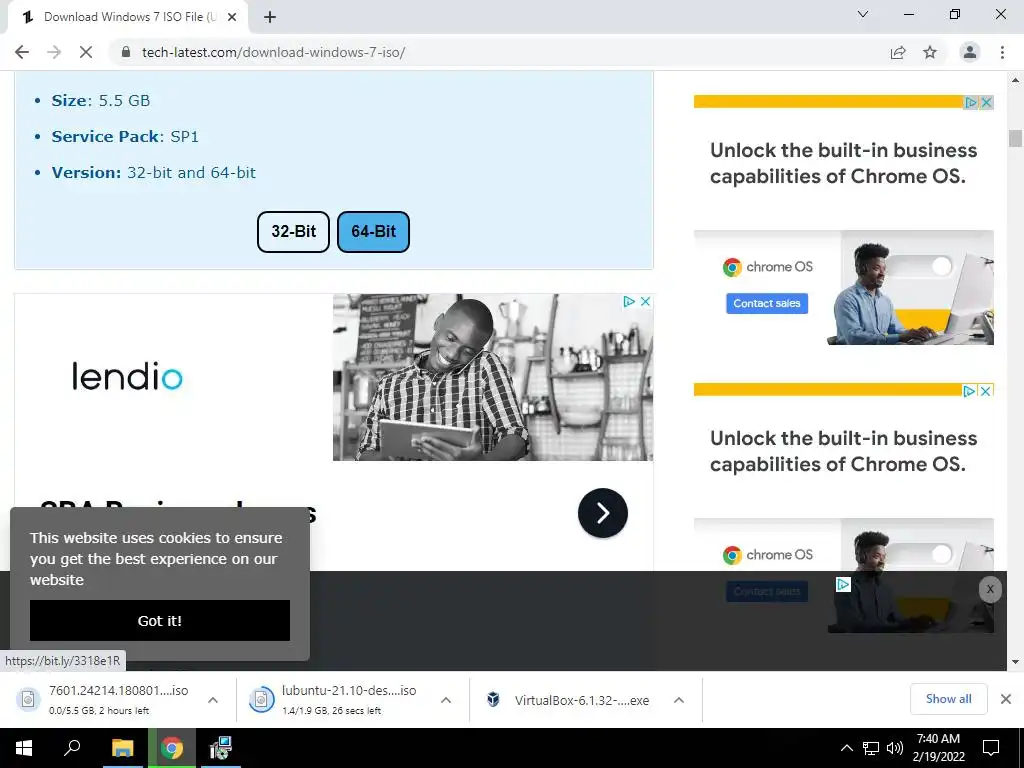1024x768 pixels.
Task: Click the lendio ad next arrow
Action: pyautogui.click(x=603, y=513)
